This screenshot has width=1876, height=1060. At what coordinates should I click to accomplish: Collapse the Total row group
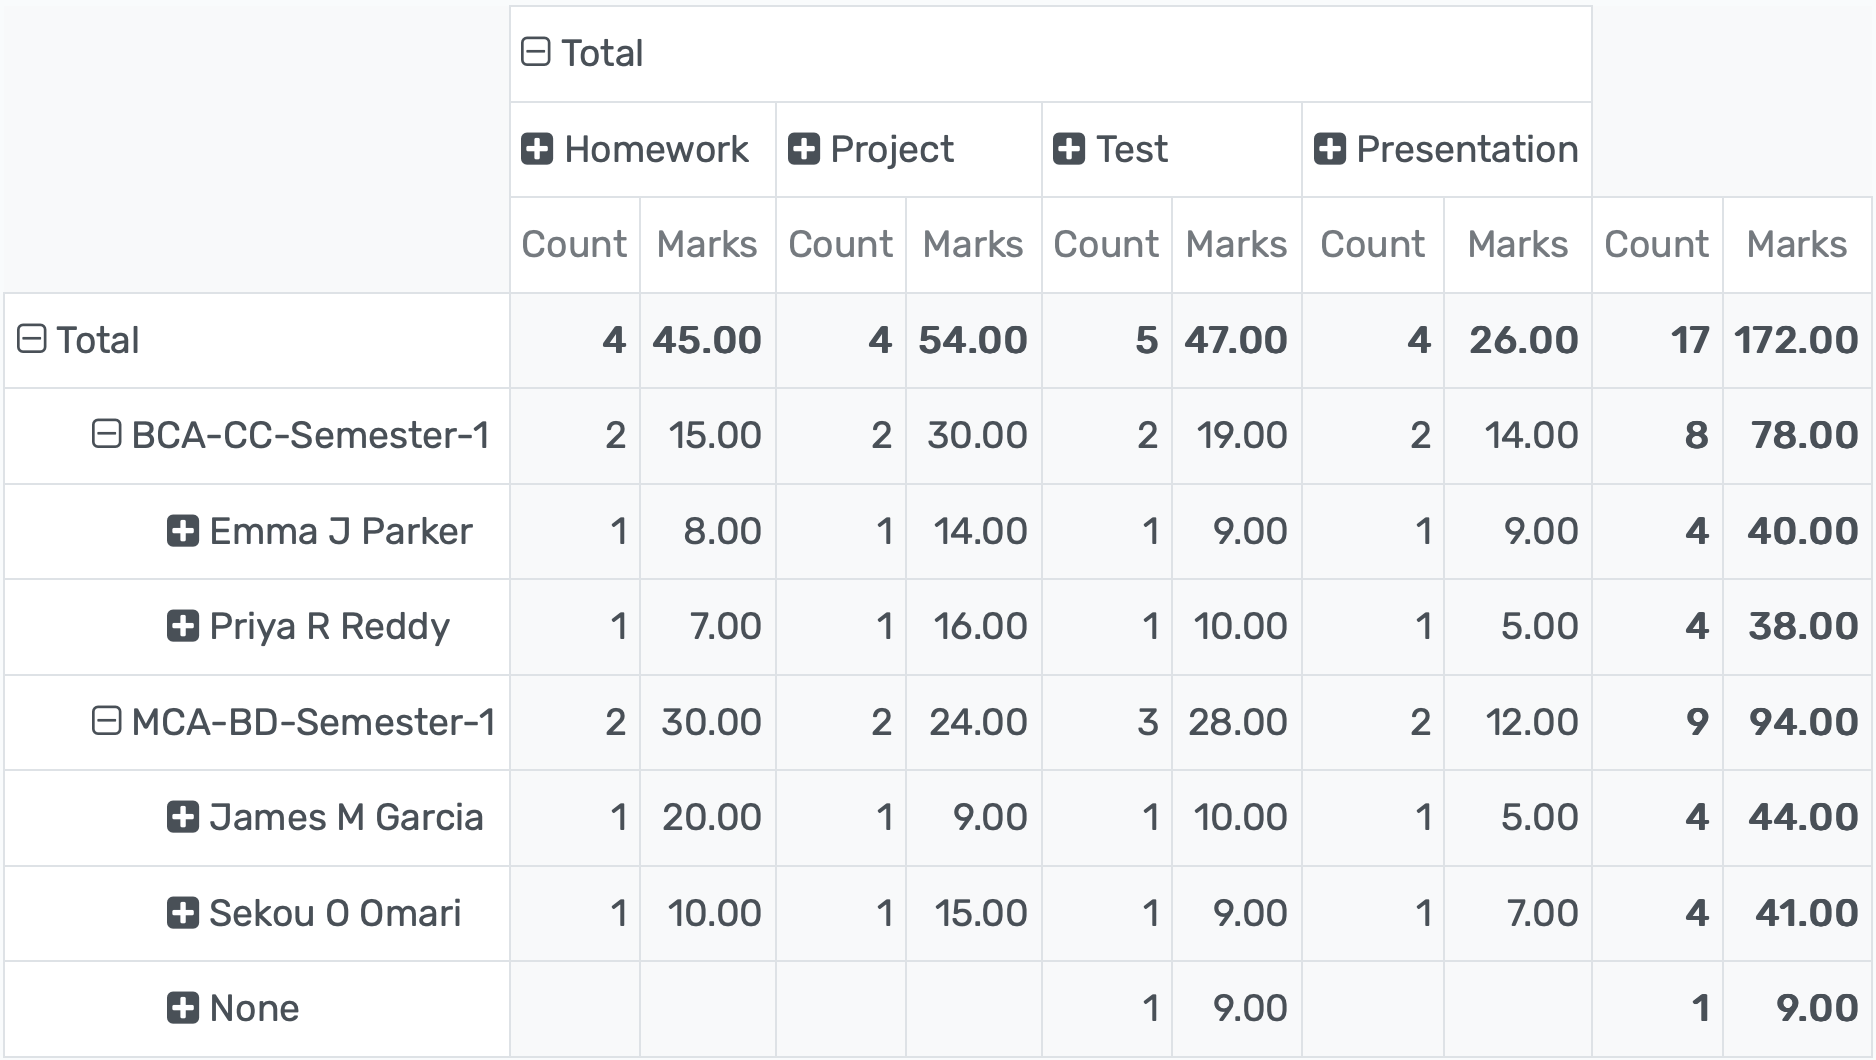[x=33, y=340]
